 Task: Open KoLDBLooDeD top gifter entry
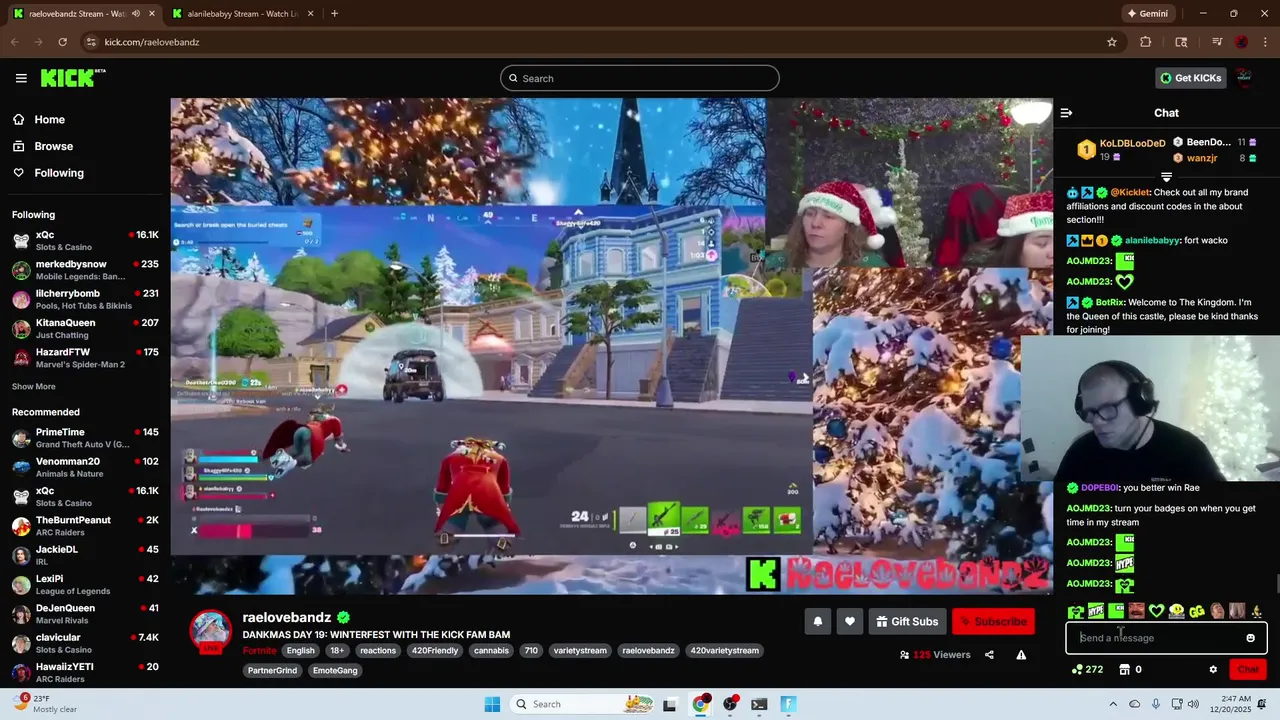pyautogui.click(x=1121, y=150)
